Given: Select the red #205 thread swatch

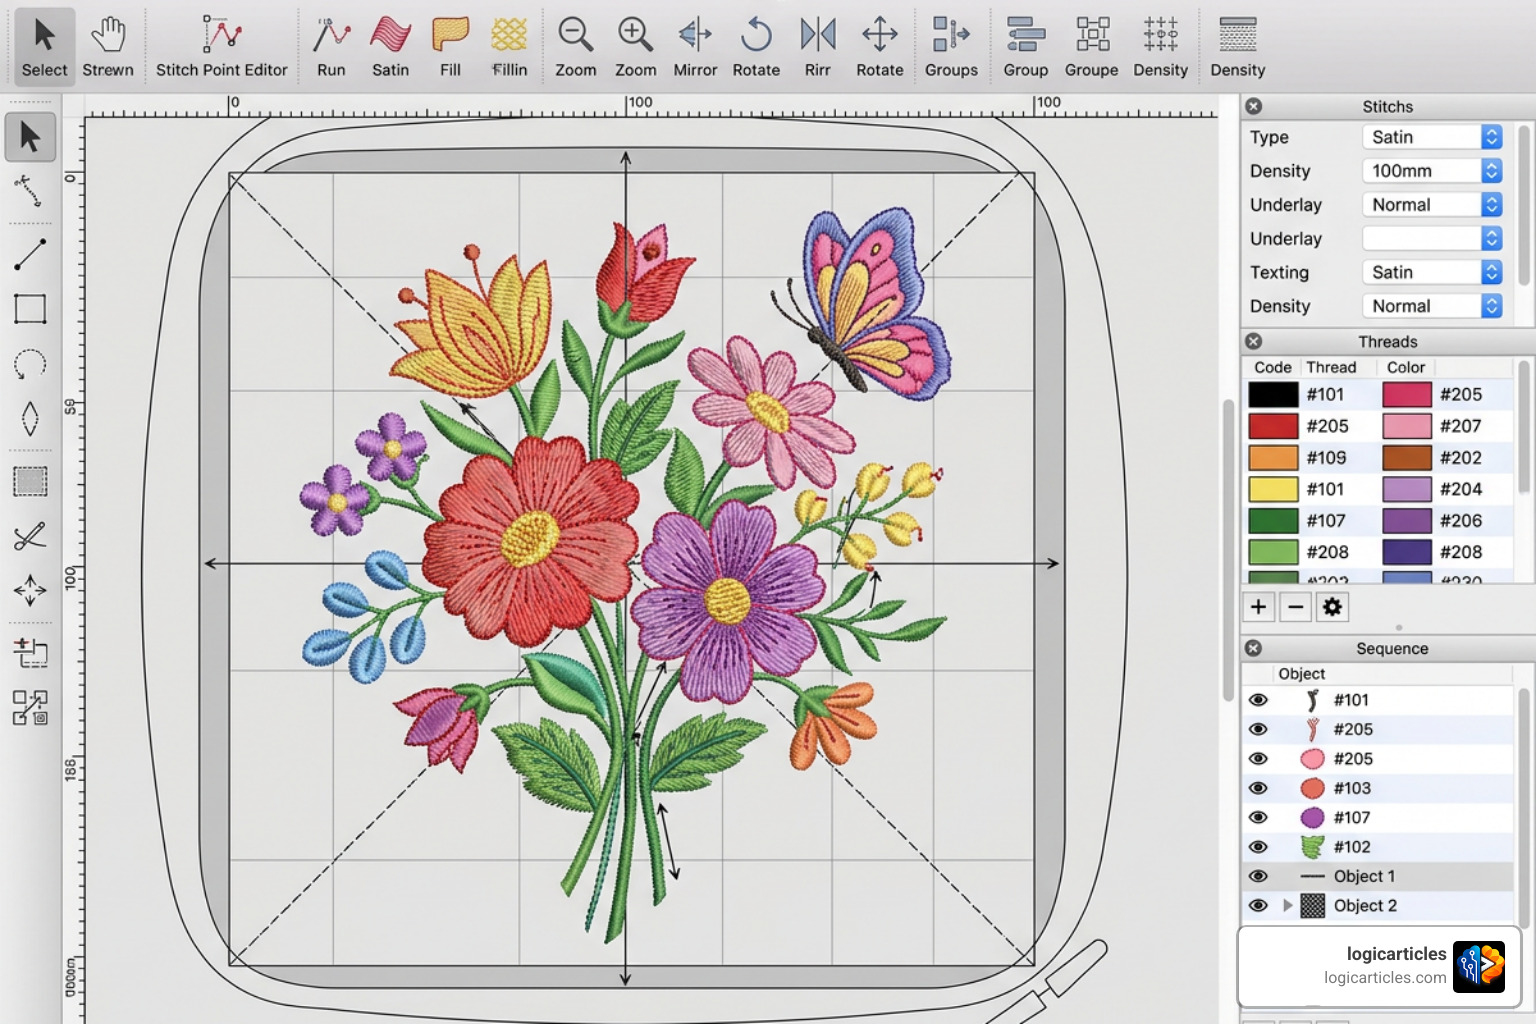Looking at the screenshot, I should tap(1273, 426).
